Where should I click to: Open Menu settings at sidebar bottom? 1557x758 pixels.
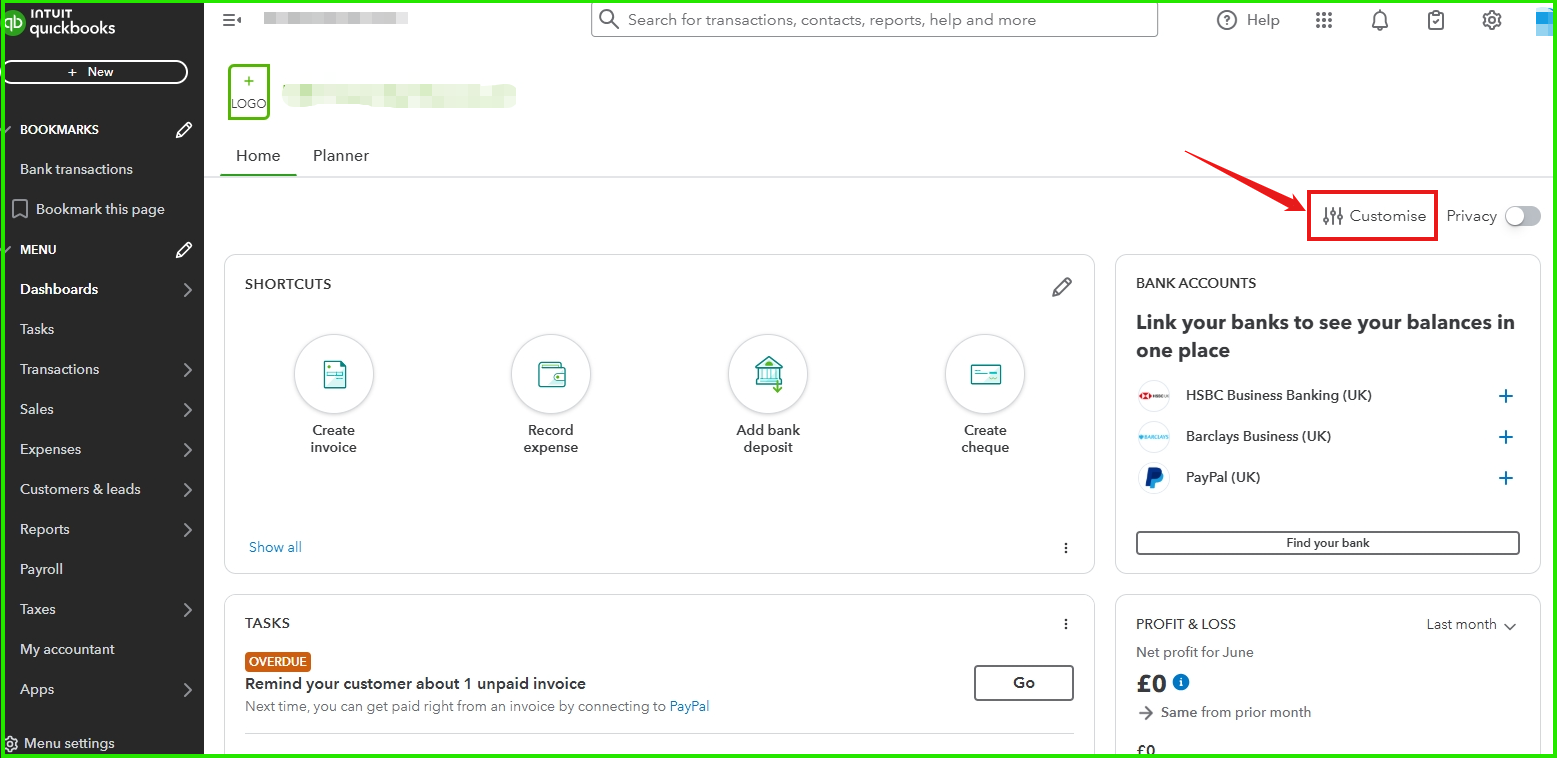tap(60, 743)
